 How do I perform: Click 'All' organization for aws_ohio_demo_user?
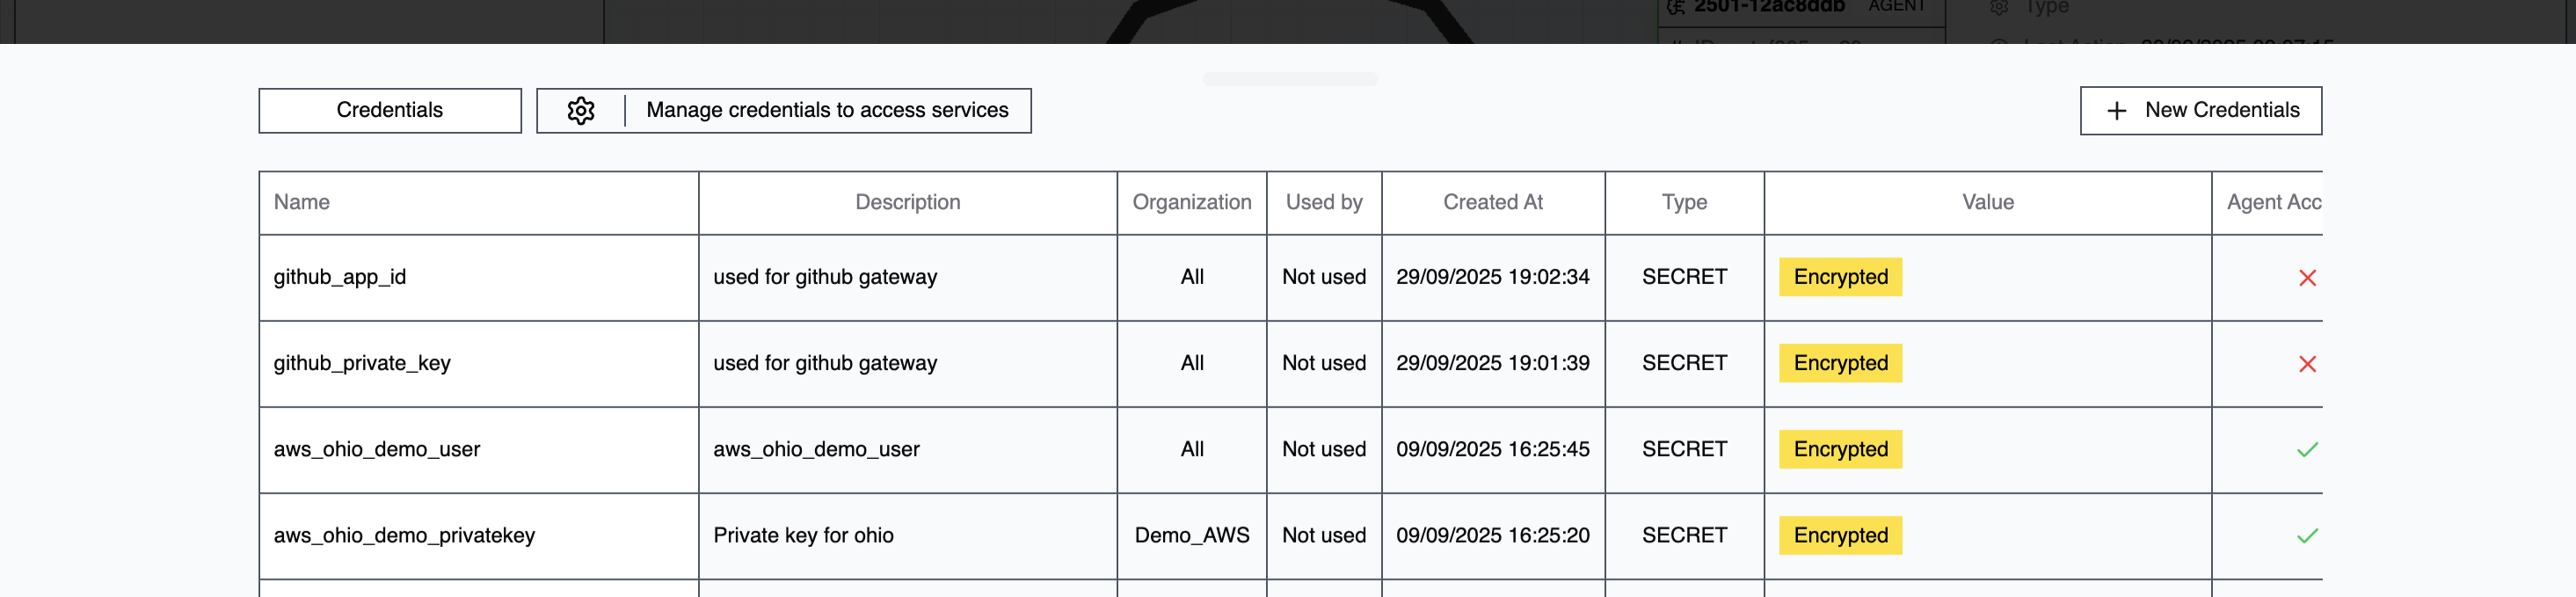(1192, 449)
